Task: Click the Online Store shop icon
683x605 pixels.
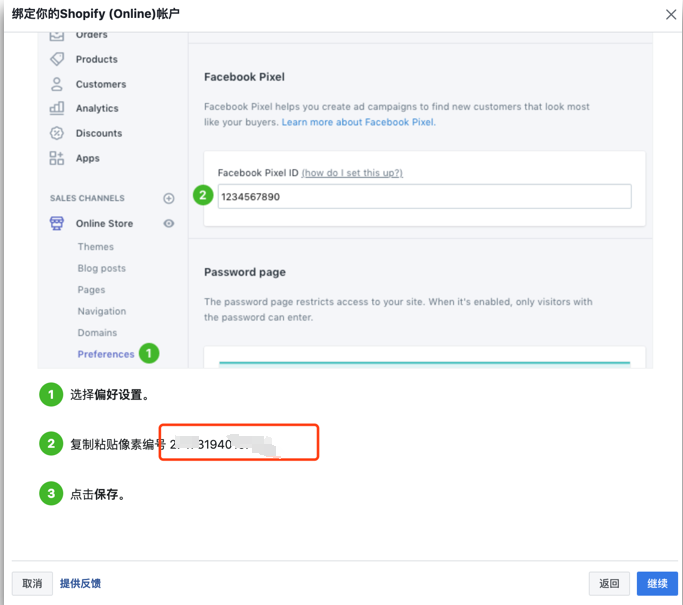Action: [x=57, y=223]
